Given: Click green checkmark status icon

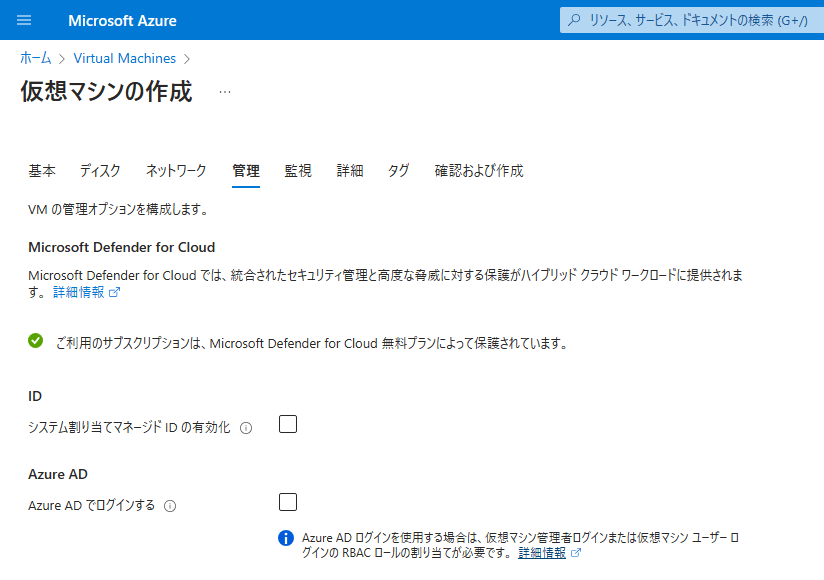Looking at the screenshot, I should click(36, 341).
